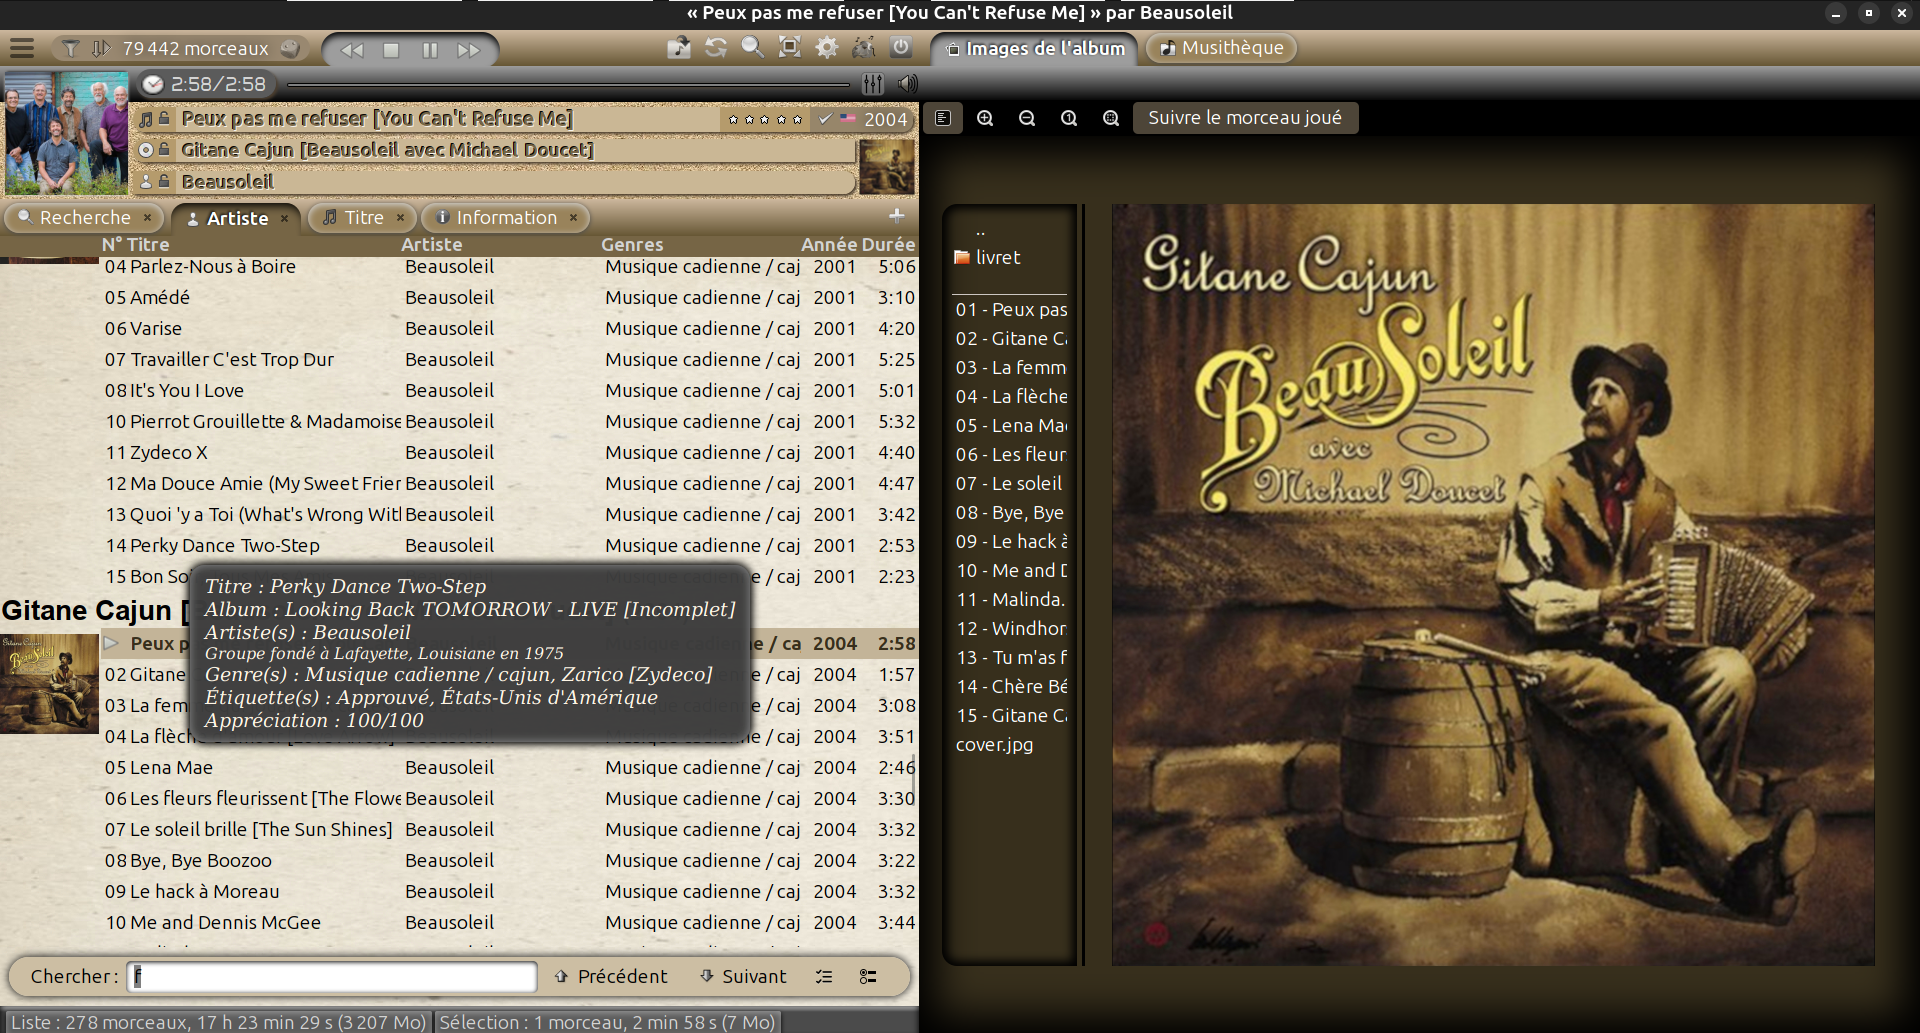The height and width of the screenshot is (1033, 1920).
Task: Sort by Durée column header
Action: point(887,244)
